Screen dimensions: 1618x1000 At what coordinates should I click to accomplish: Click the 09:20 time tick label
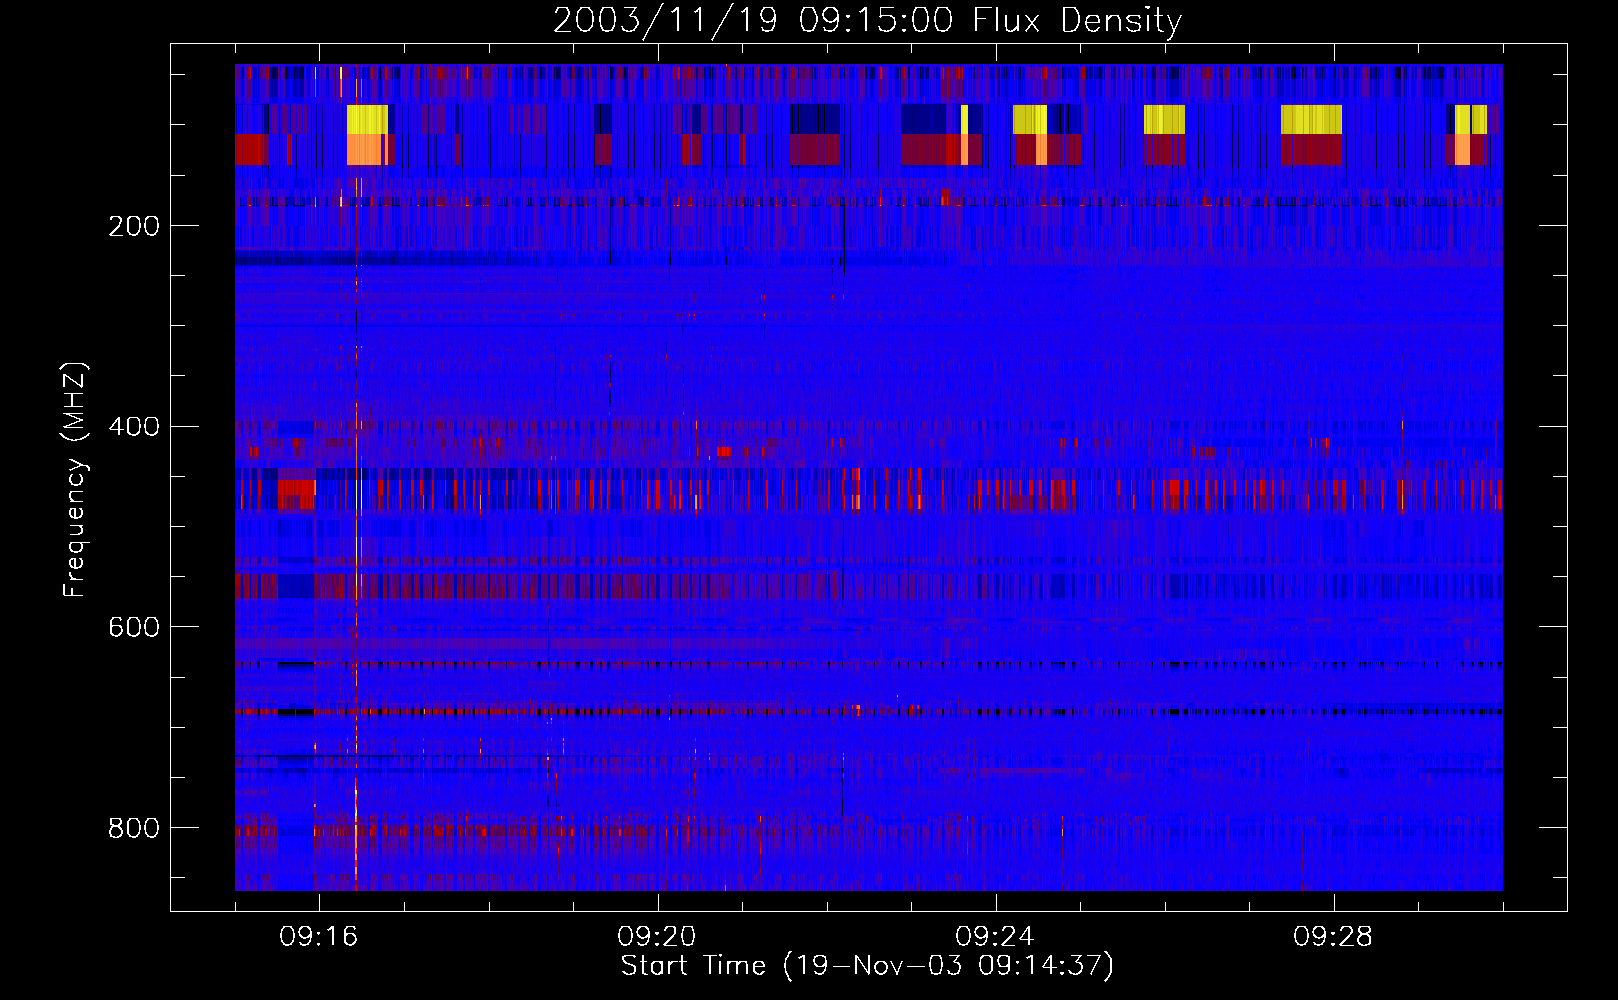click(x=657, y=937)
